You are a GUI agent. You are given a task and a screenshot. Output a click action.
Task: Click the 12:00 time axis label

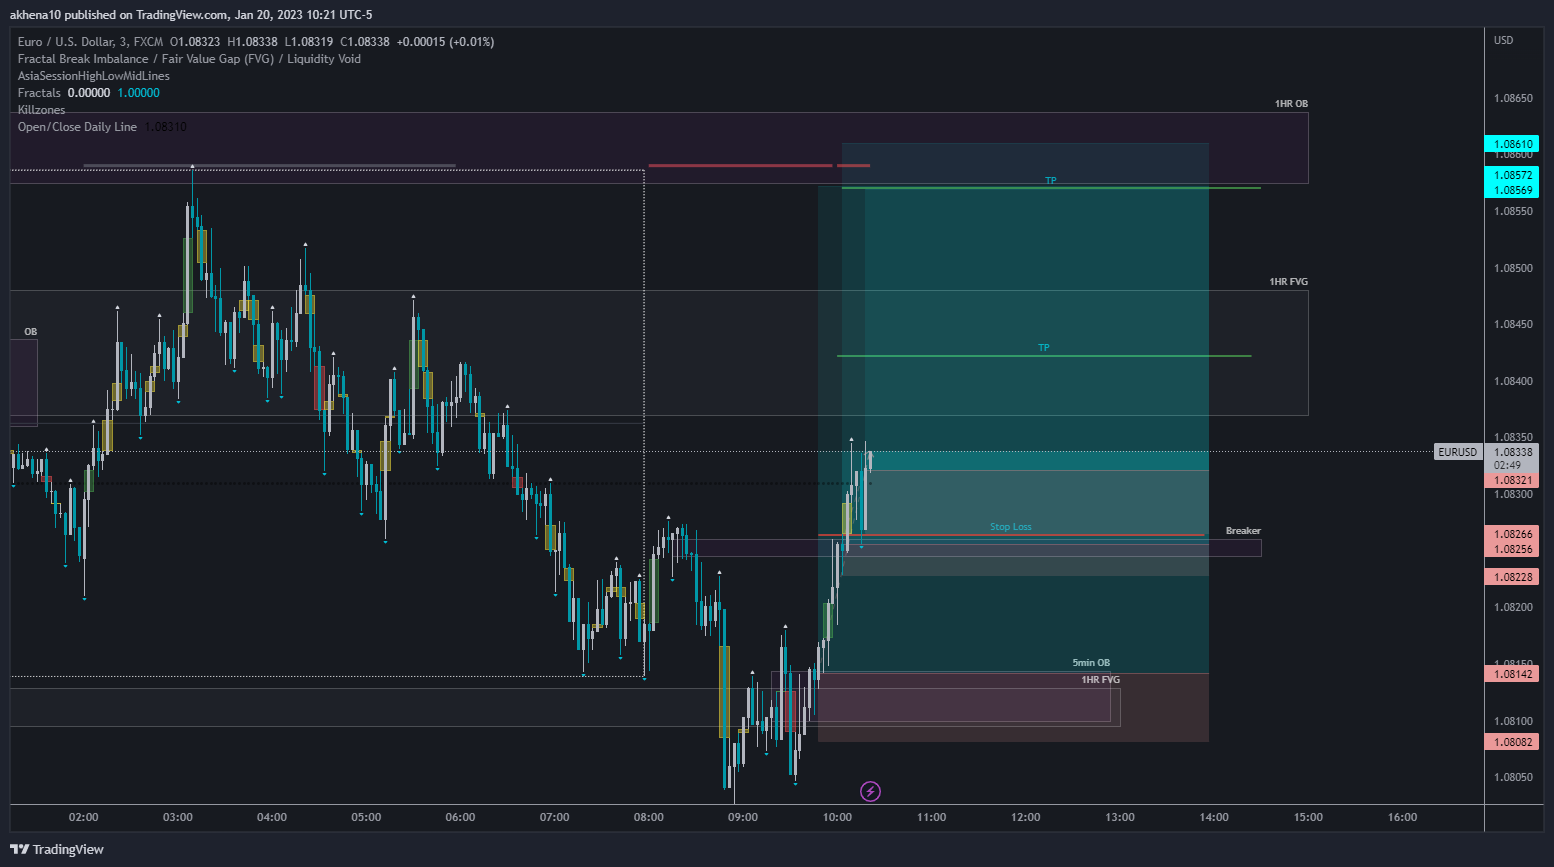(x=1026, y=817)
